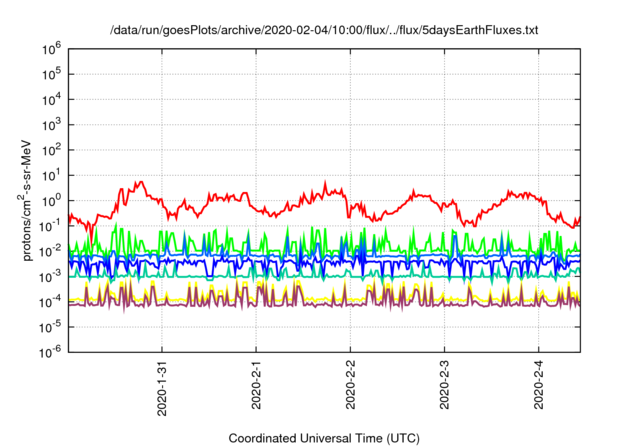The image size is (640, 448).
Task: Click the 10^5 y-axis tick label
Action: click(51, 74)
